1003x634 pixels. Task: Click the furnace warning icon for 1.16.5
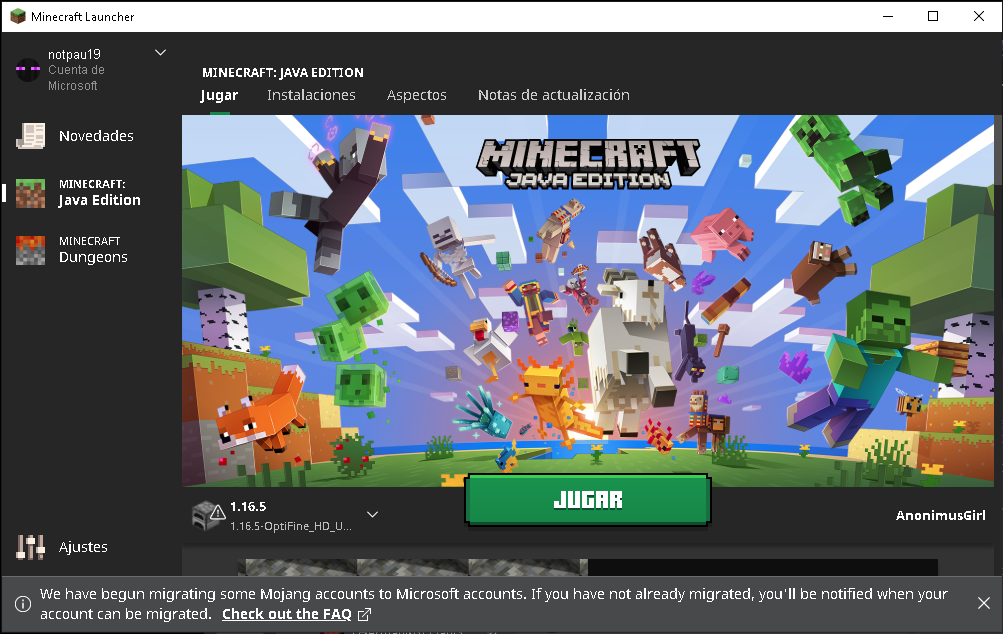point(209,516)
